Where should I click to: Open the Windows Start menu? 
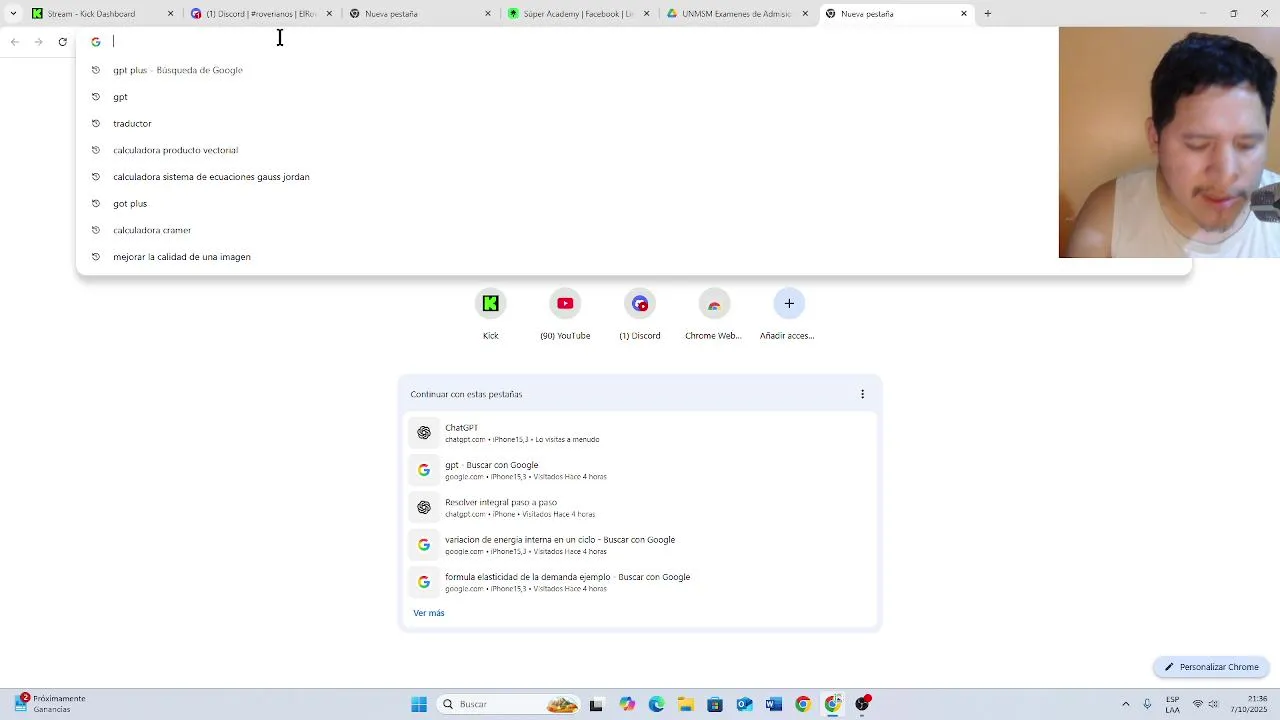pyautogui.click(x=419, y=704)
